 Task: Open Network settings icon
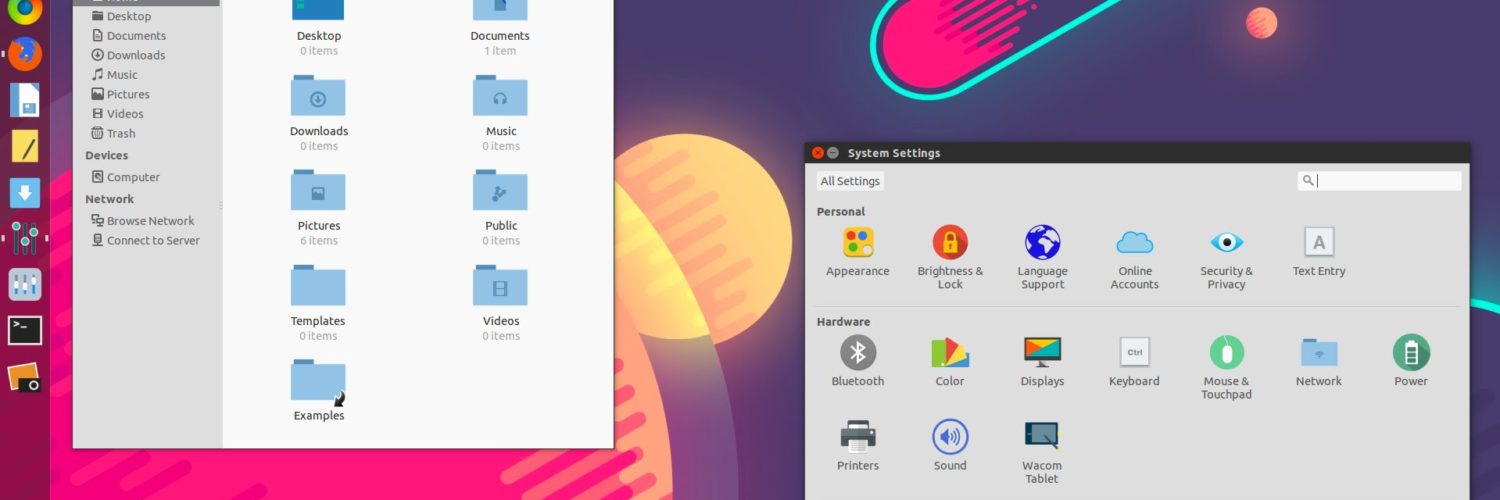1319,353
